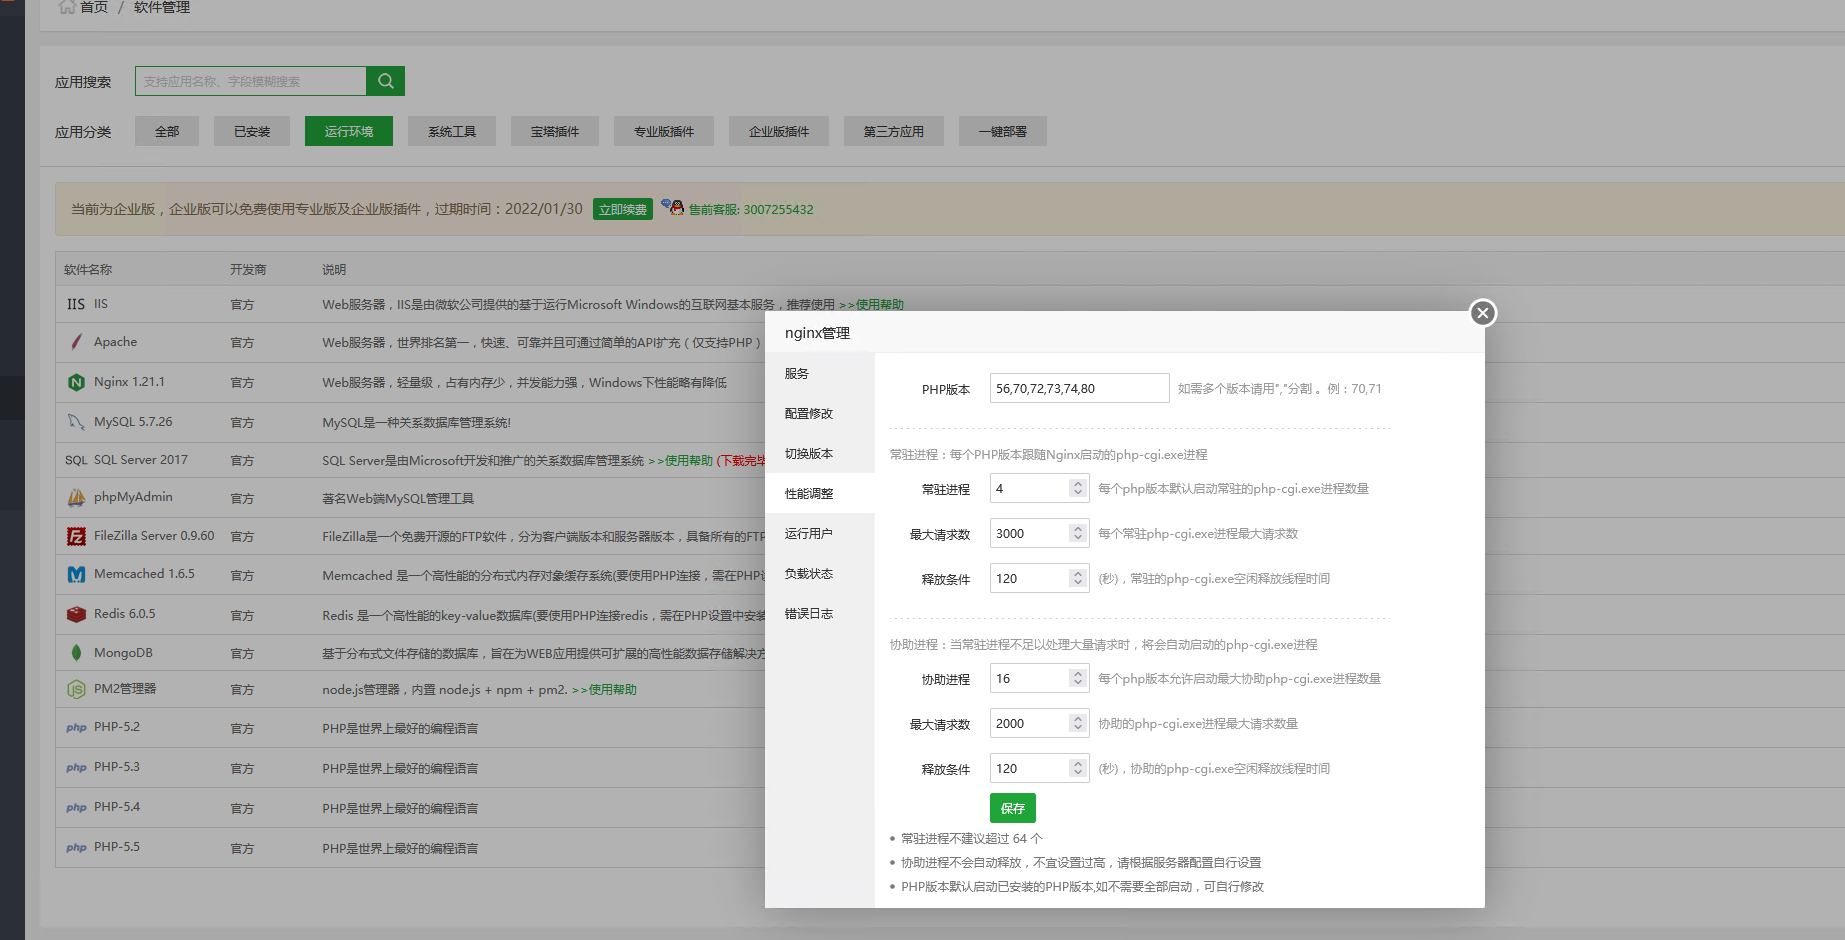The height and width of the screenshot is (940, 1845).
Task: Click the 协助进程 value input showing 16
Action: (x=1029, y=678)
